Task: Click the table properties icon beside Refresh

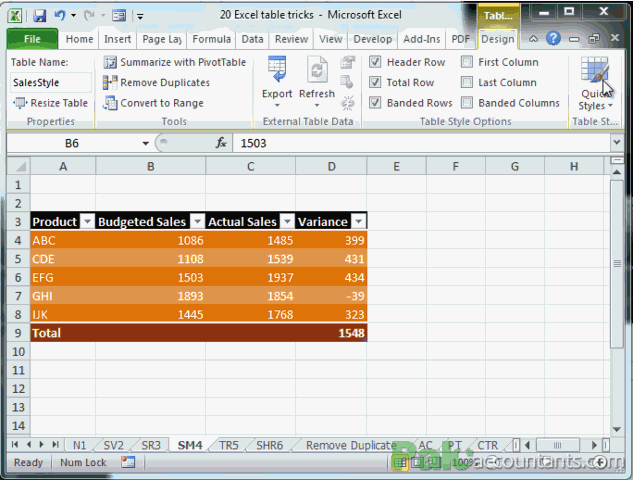Action: point(347,63)
